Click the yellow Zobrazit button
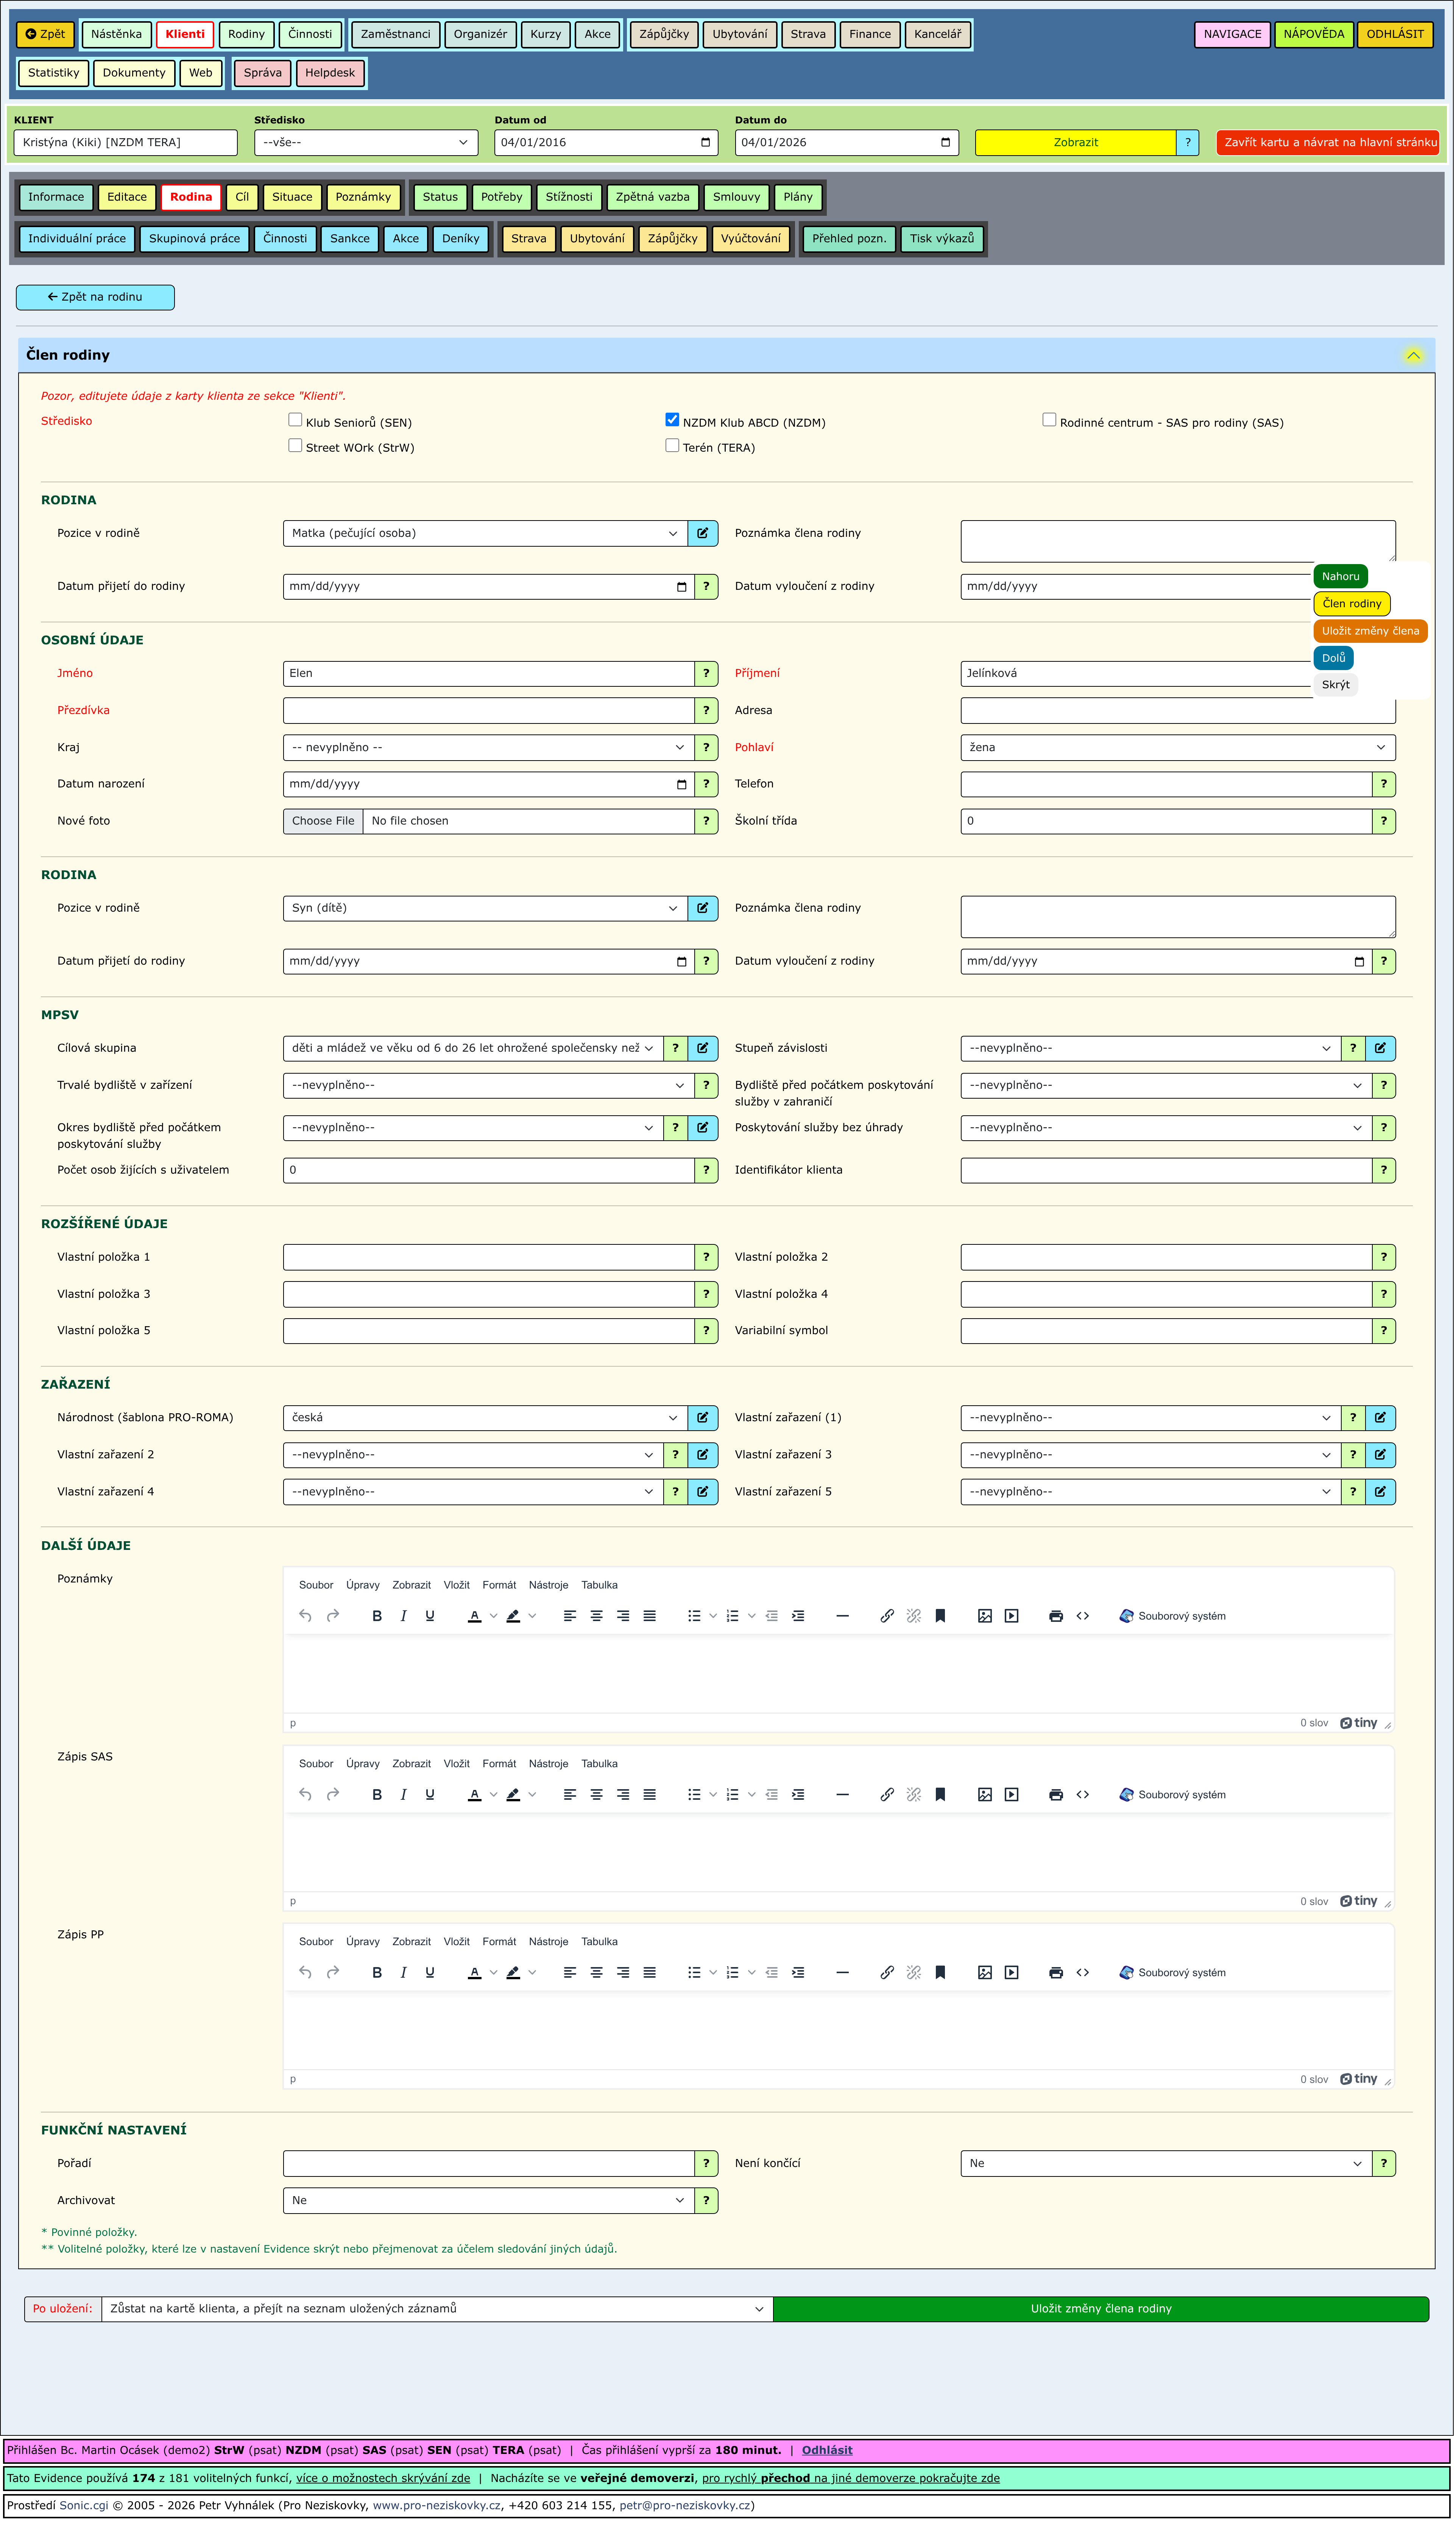 click(x=1076, y=143)
